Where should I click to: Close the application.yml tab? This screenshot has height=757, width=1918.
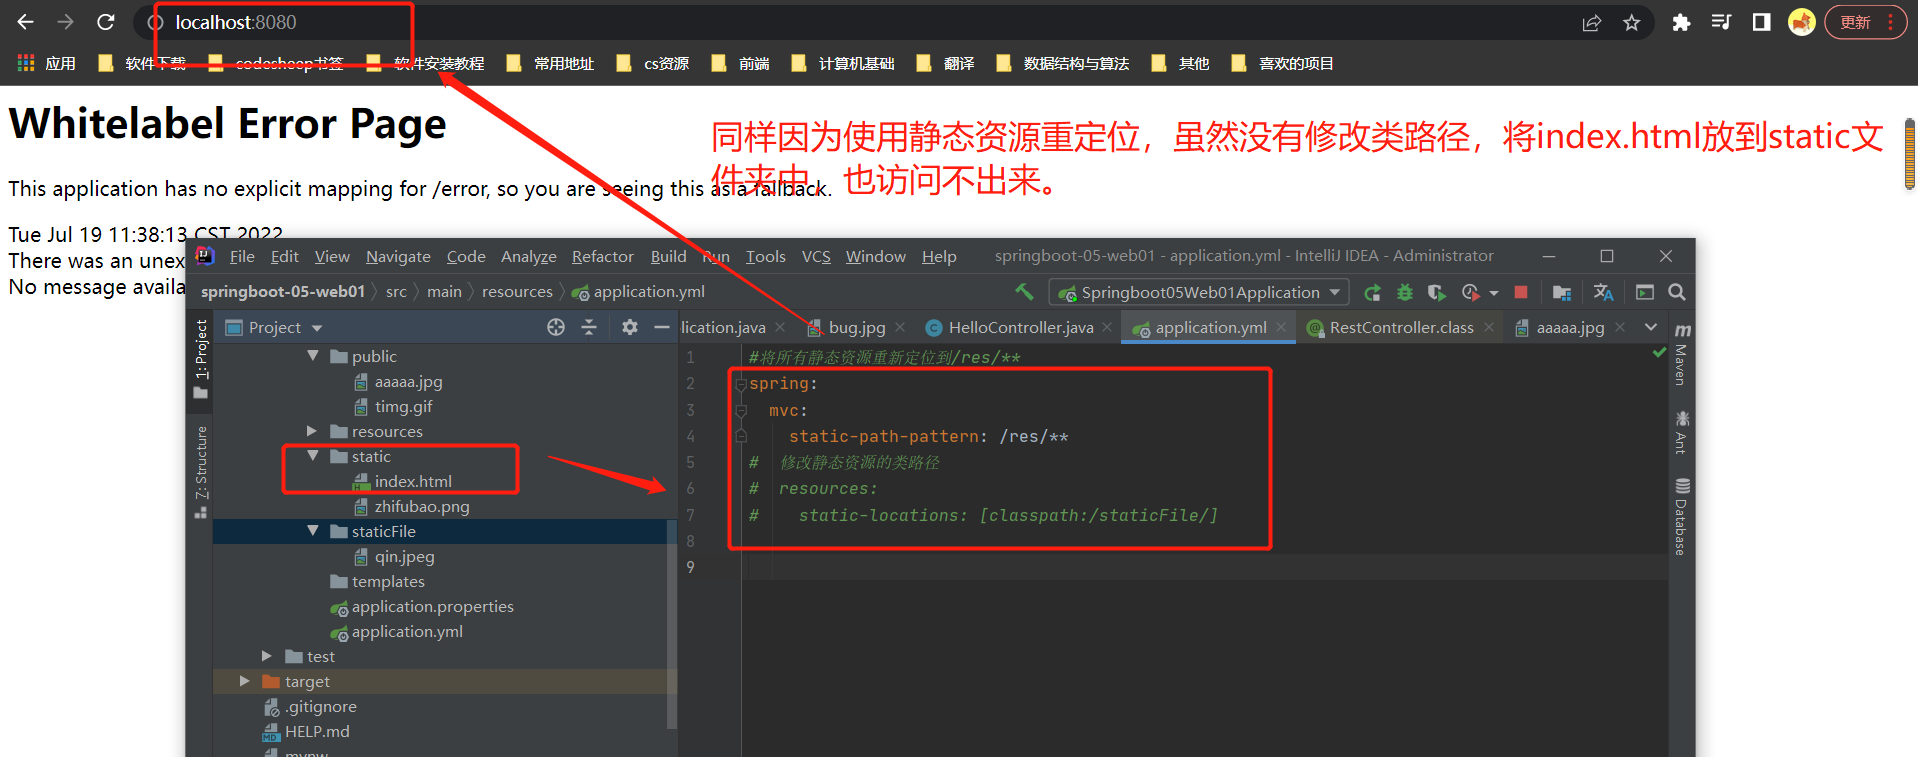1281,327
